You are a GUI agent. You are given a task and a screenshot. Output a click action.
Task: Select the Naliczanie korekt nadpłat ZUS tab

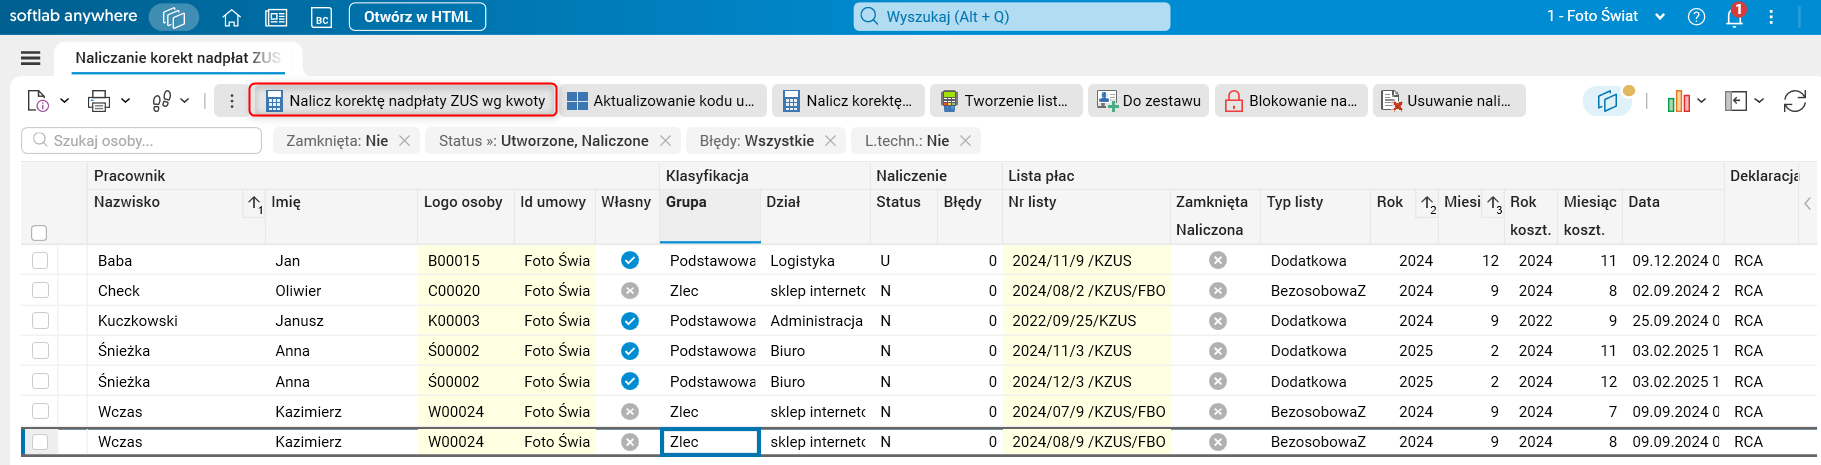pyautogui.click(x=178, y=58)
